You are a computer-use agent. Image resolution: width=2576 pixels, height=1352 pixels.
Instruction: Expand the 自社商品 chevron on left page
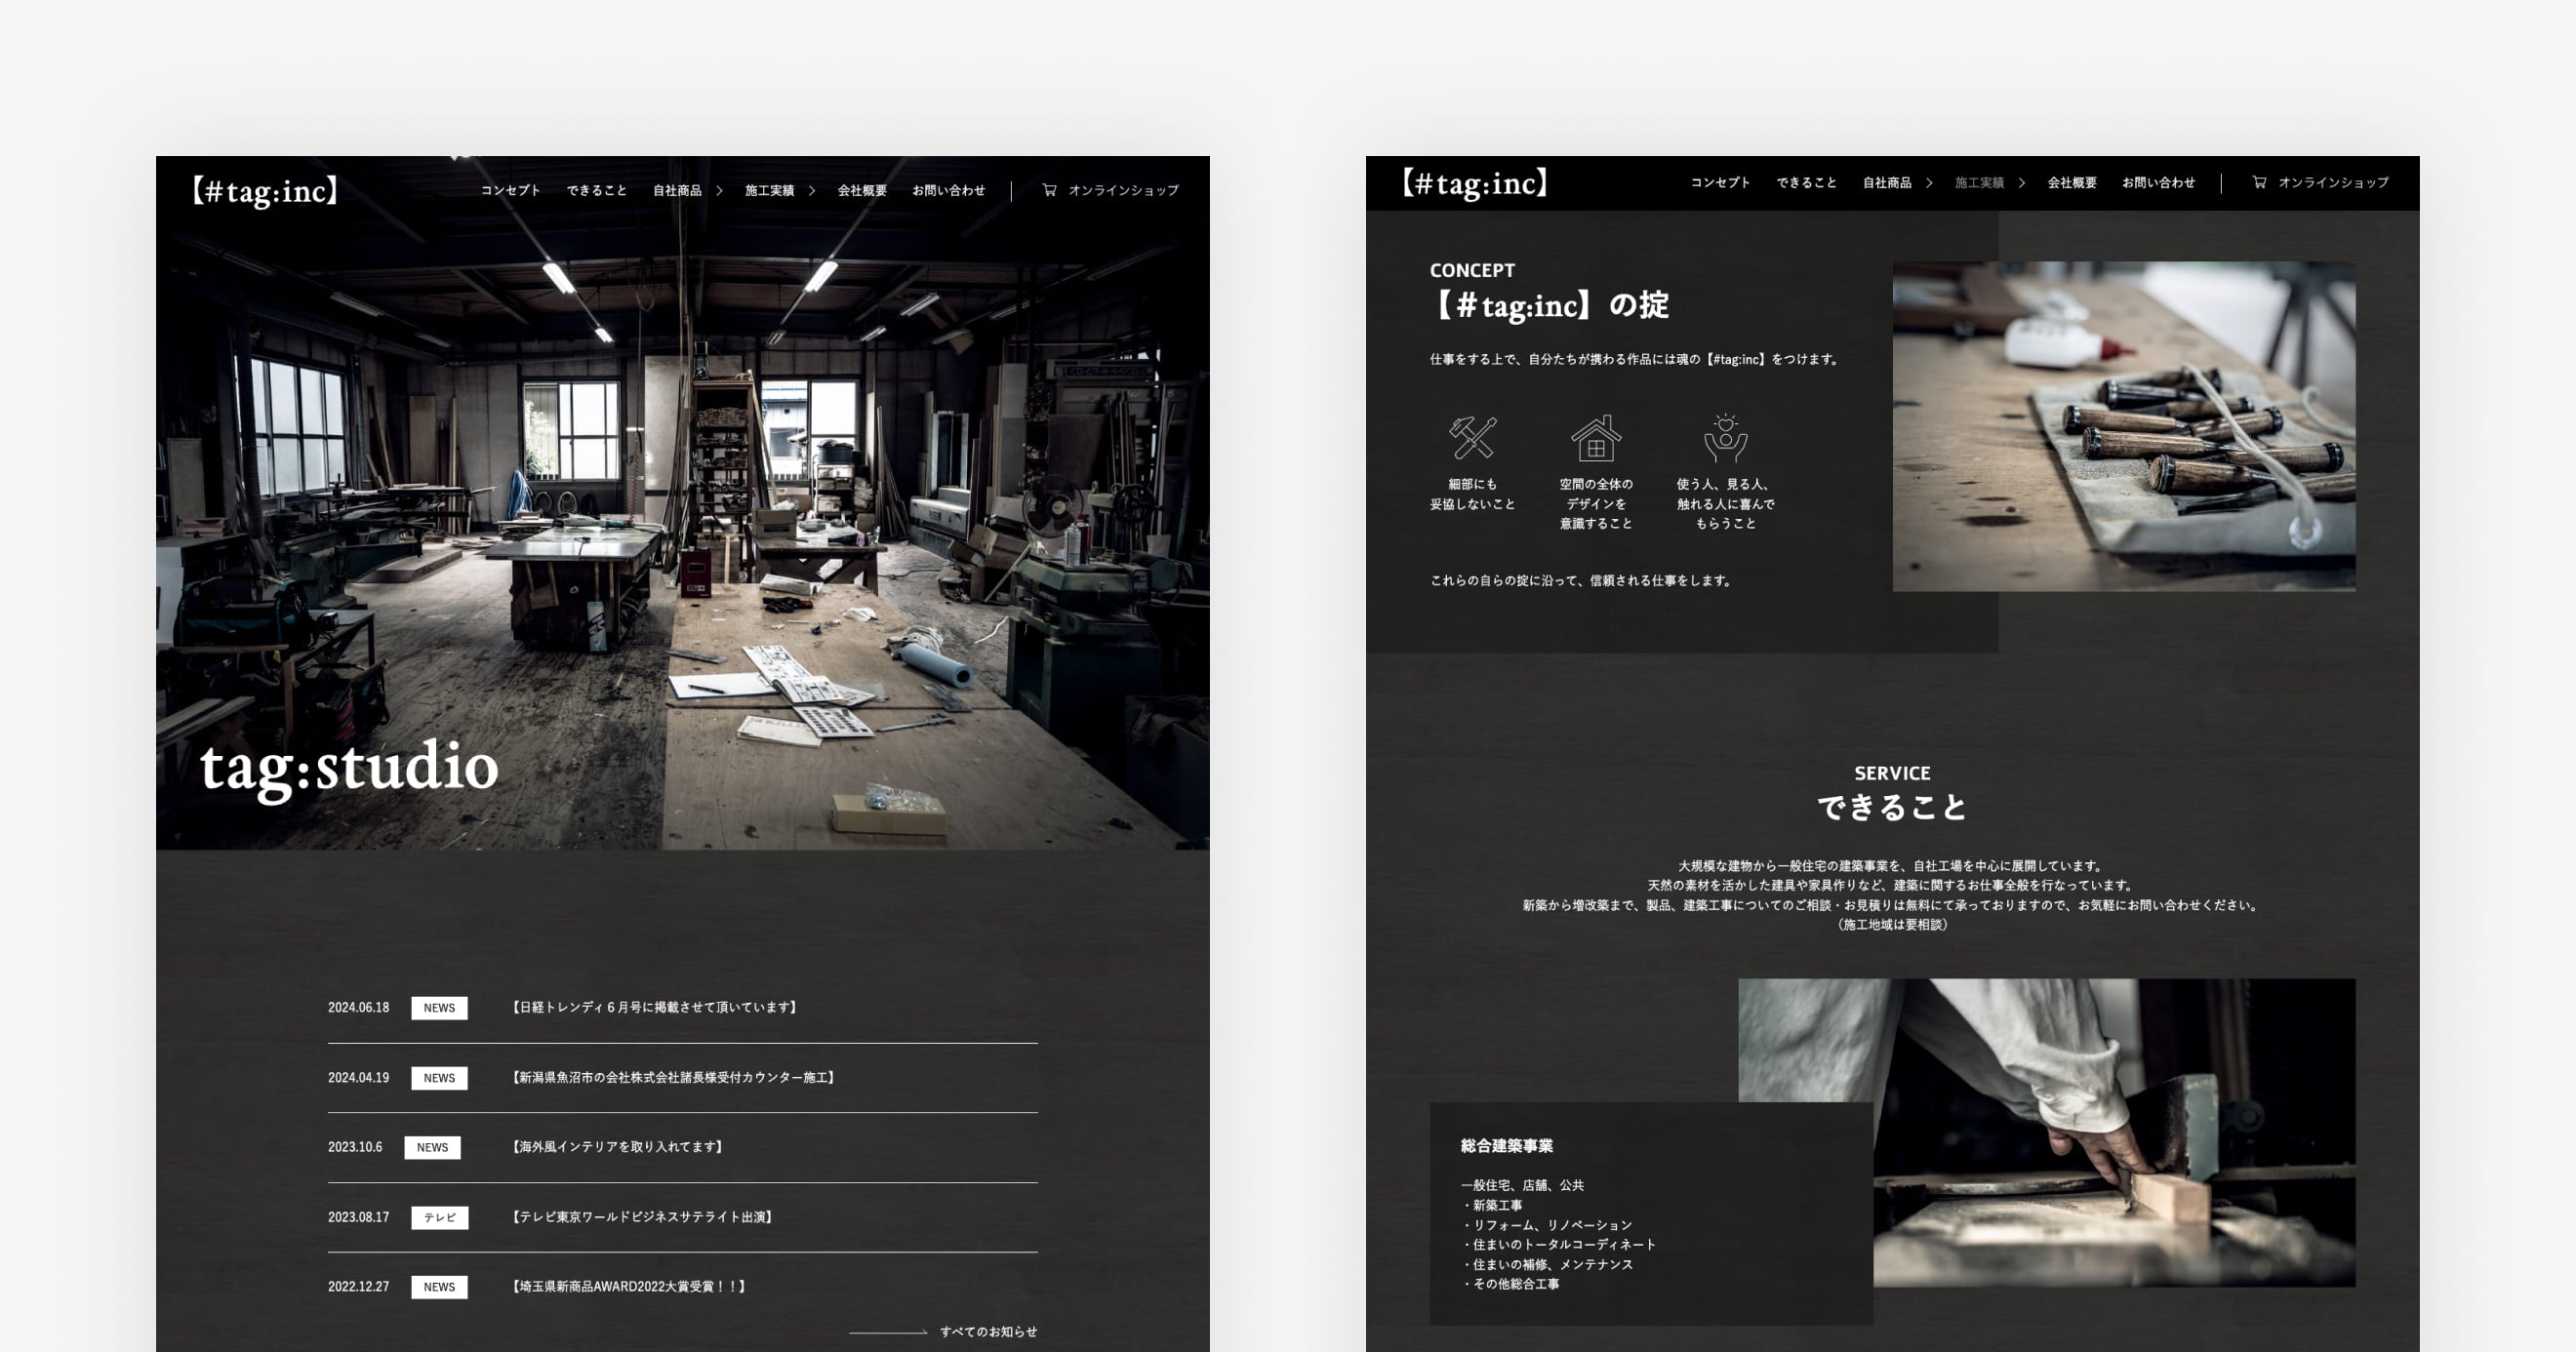click(x=718, y=190)
